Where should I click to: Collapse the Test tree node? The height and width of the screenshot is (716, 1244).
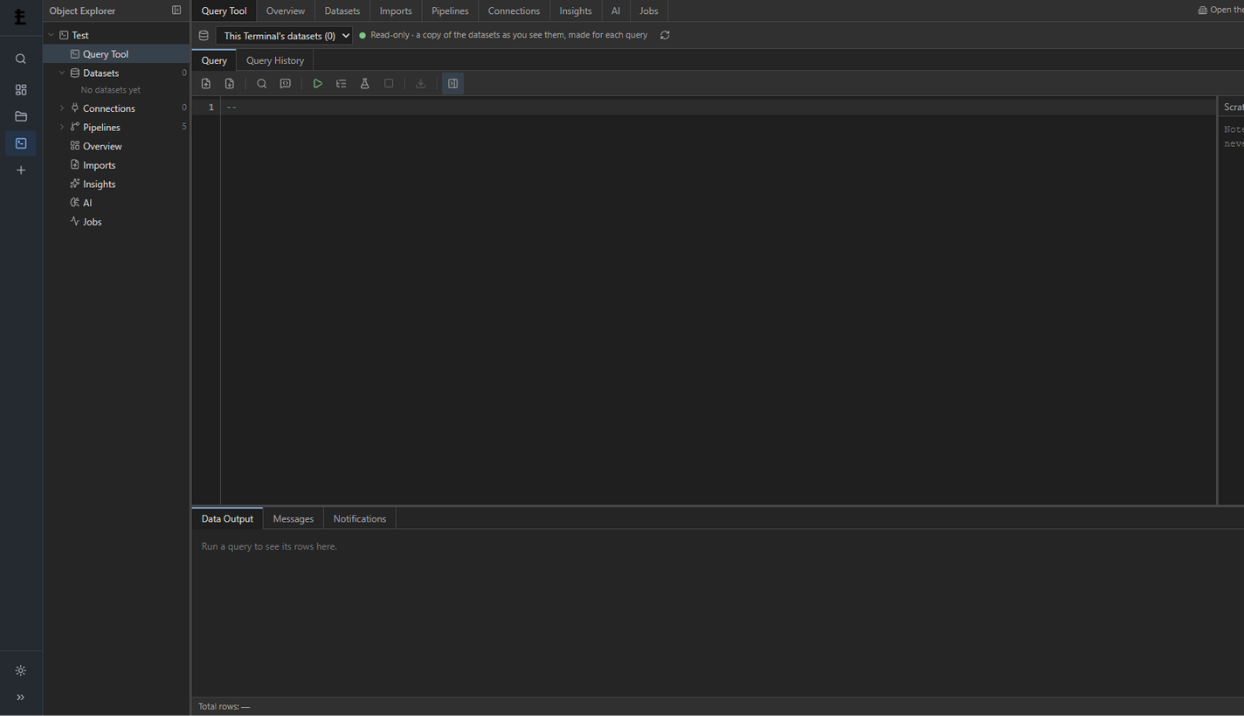(51, 35)
